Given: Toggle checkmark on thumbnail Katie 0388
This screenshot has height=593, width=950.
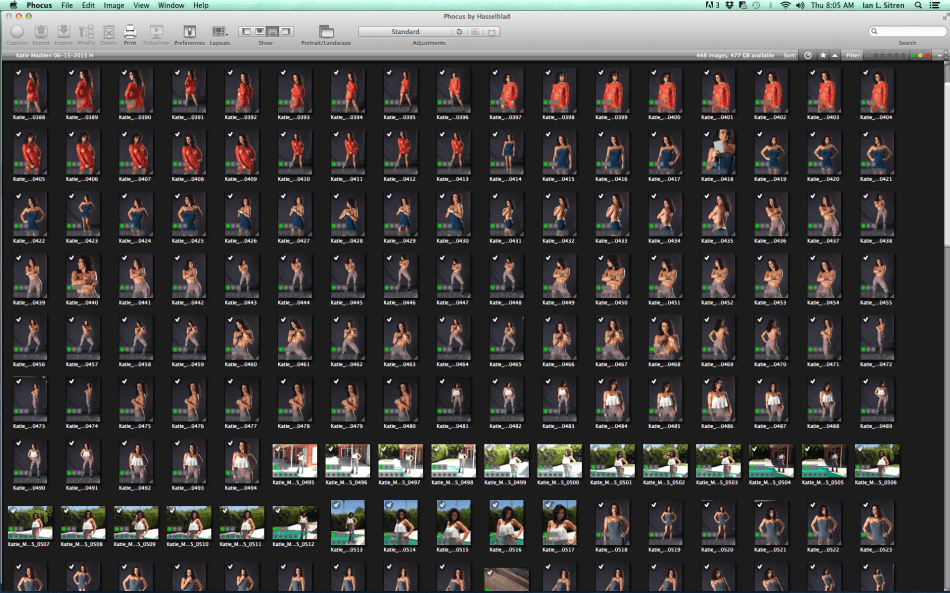Looking at the screenshot, I should pos(17,73).
